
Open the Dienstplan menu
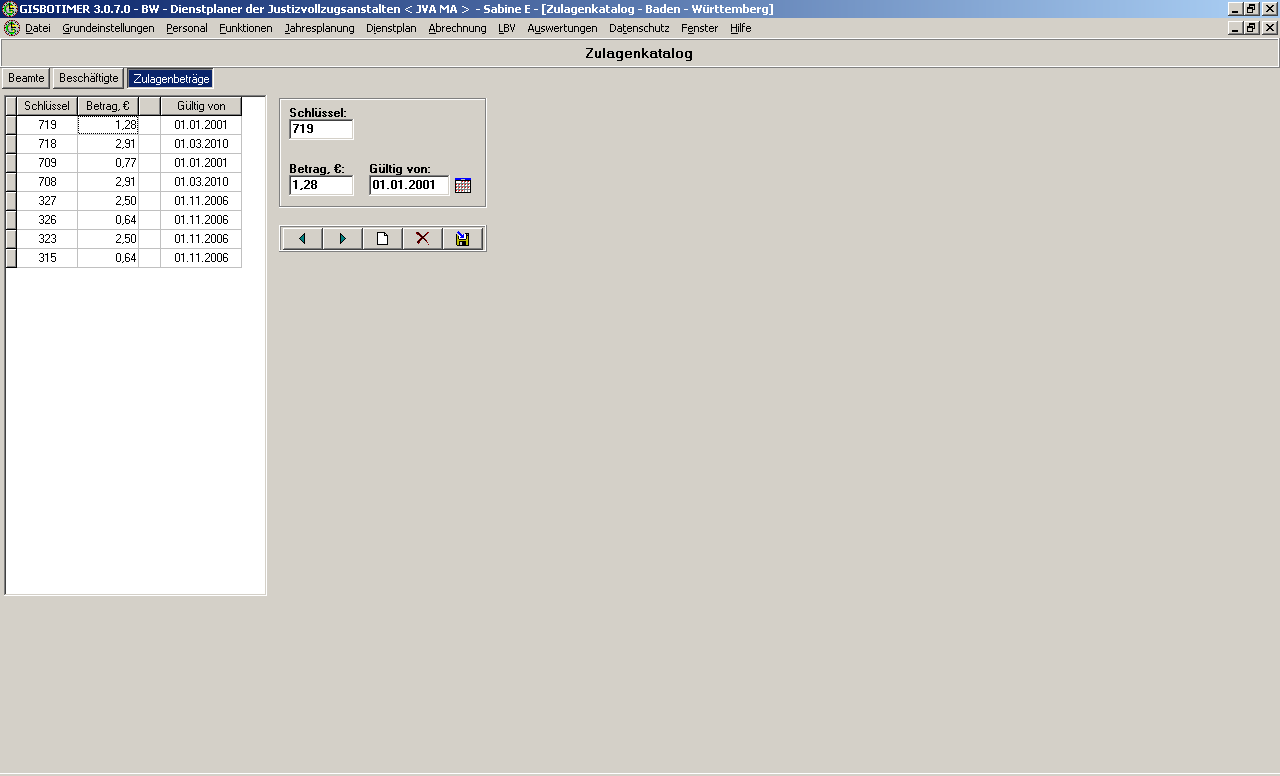point(391,28)
